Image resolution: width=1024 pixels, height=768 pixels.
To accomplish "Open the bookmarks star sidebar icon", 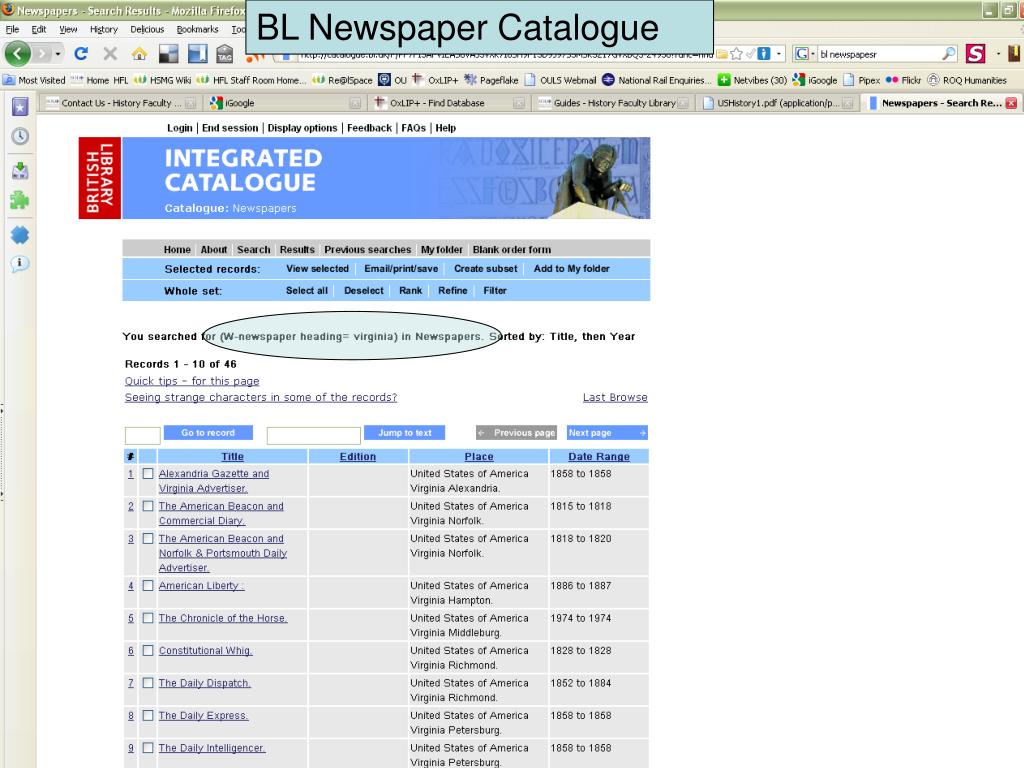I will (20, 107).
